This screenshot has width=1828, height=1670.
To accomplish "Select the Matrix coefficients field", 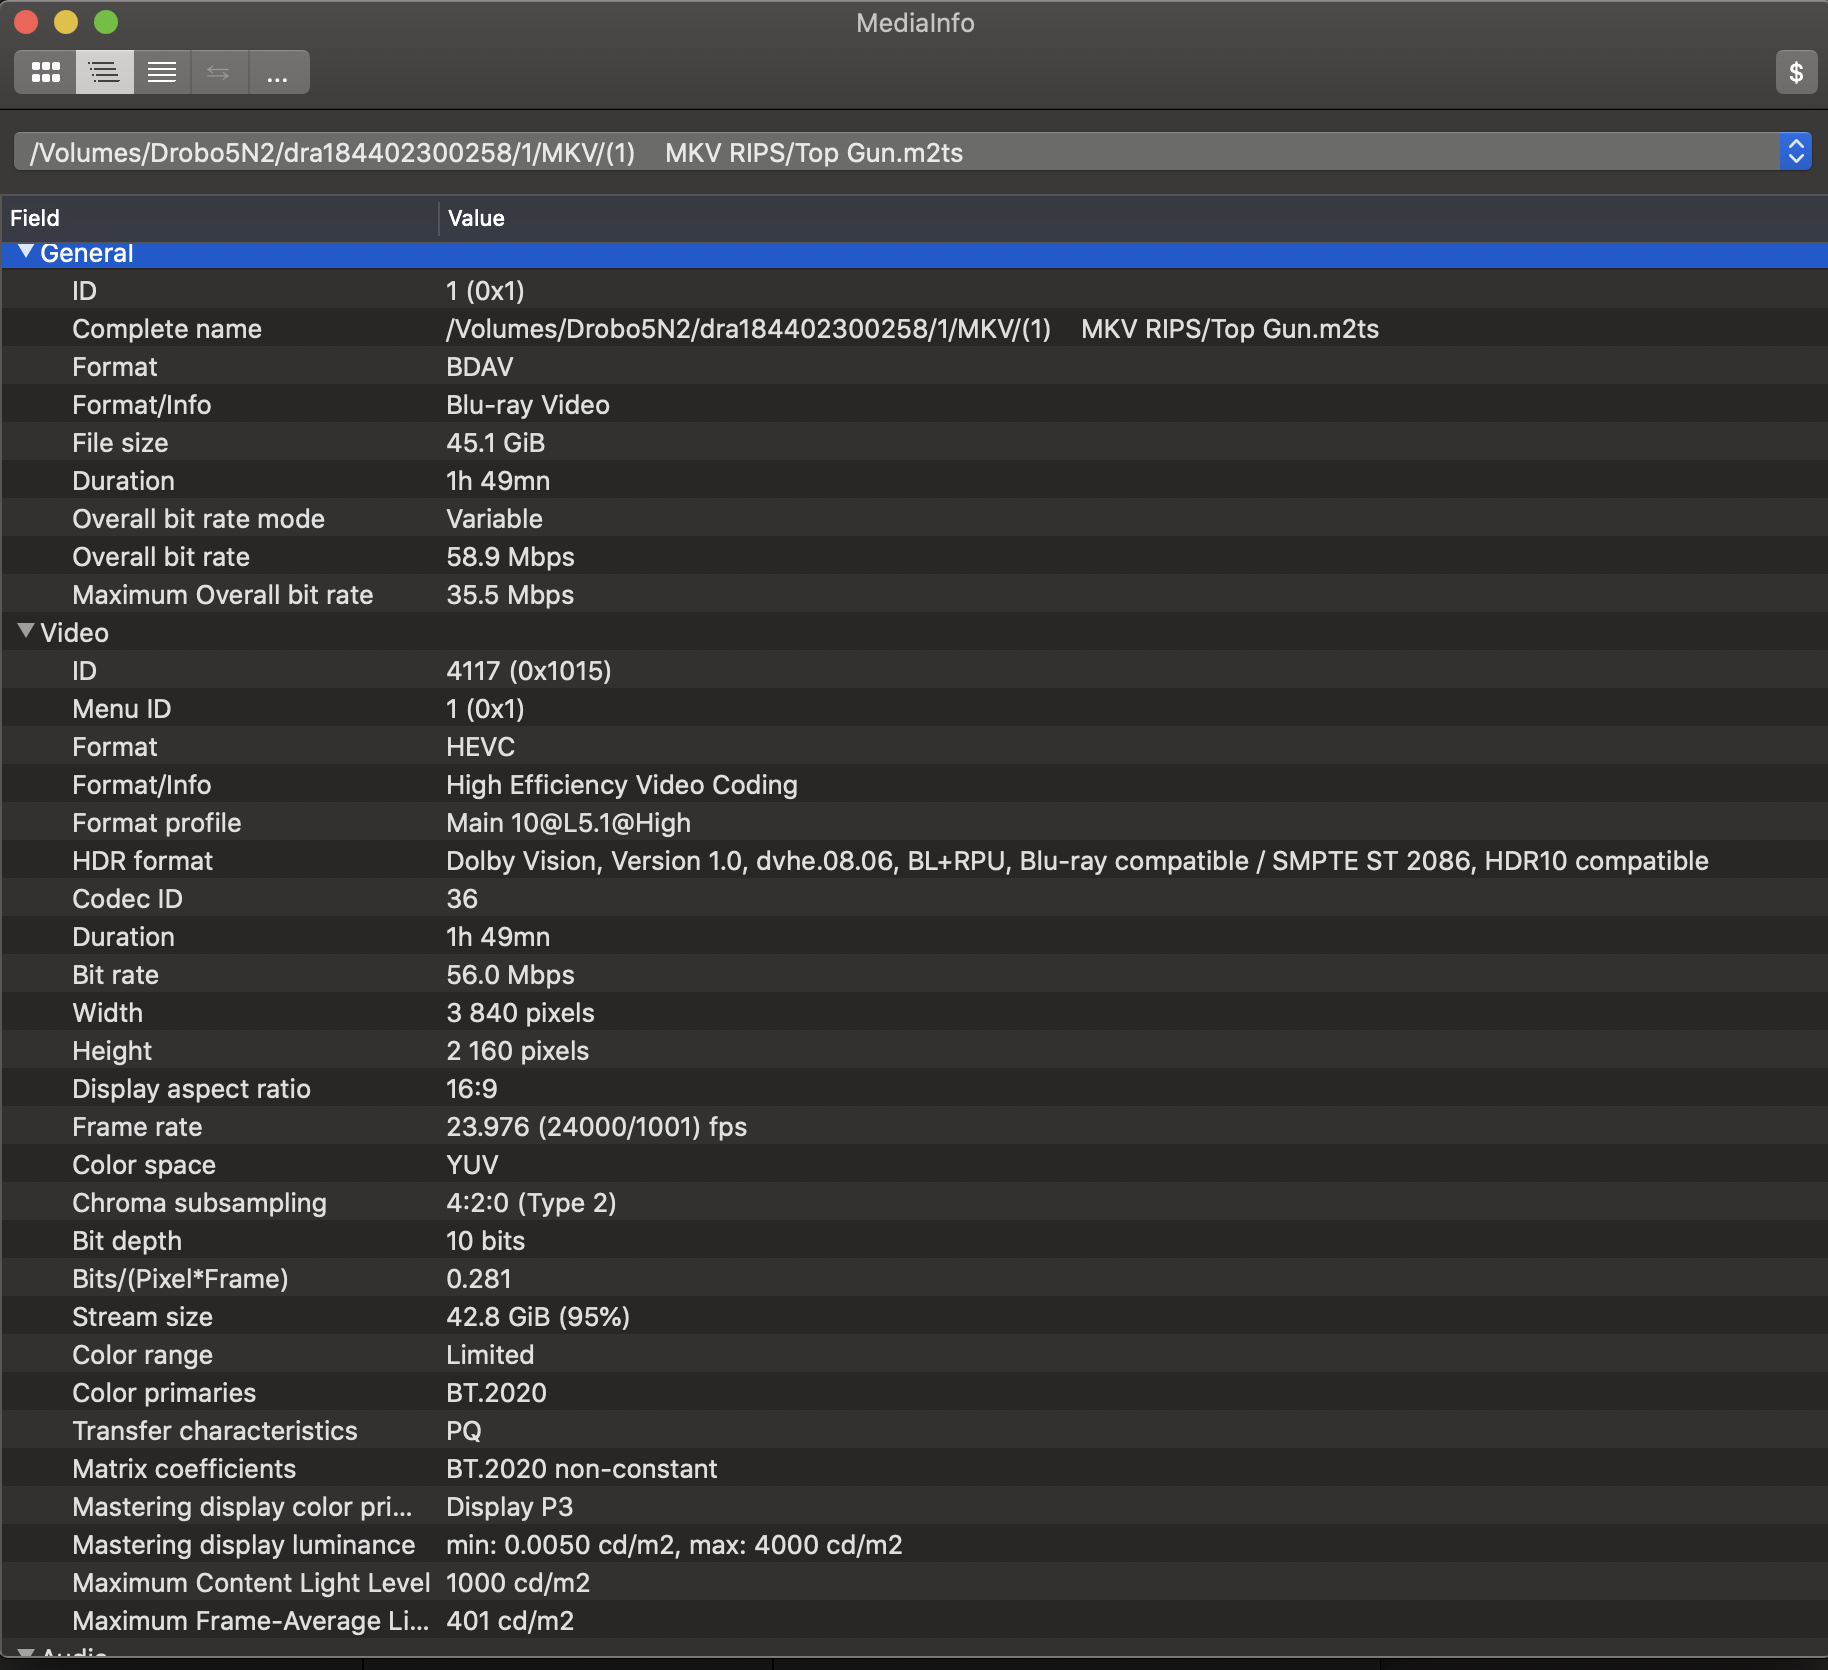I will pos(184,1469).
